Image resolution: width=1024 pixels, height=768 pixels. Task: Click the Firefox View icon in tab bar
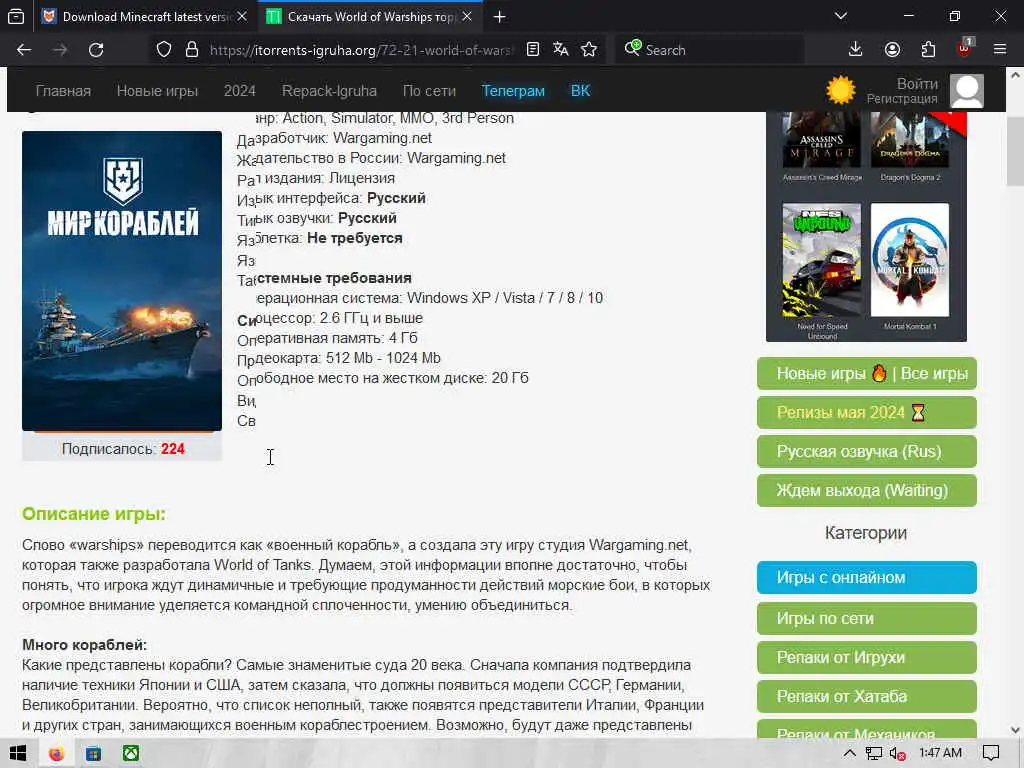(16, 17)
